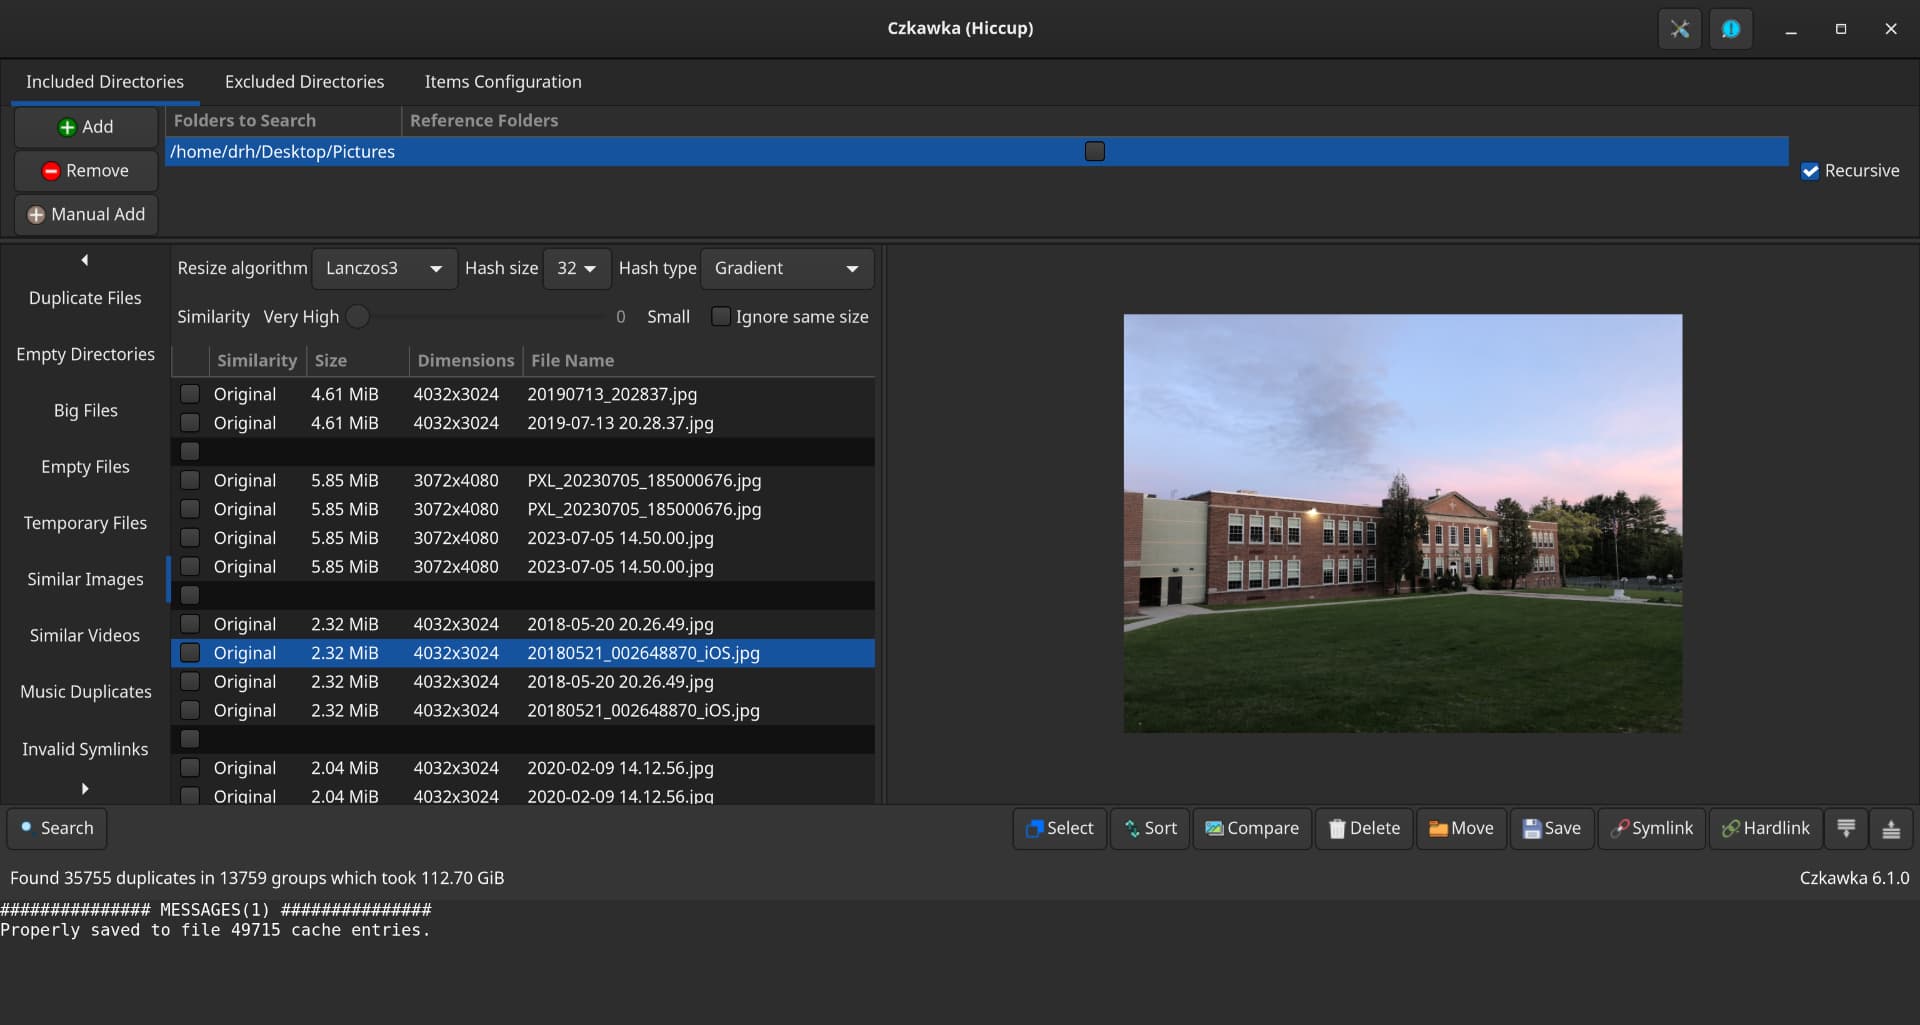Open the Hash type Gradient dropdown
Viewport: 1920px width, 1025px height.
click(x=787, y=268)
